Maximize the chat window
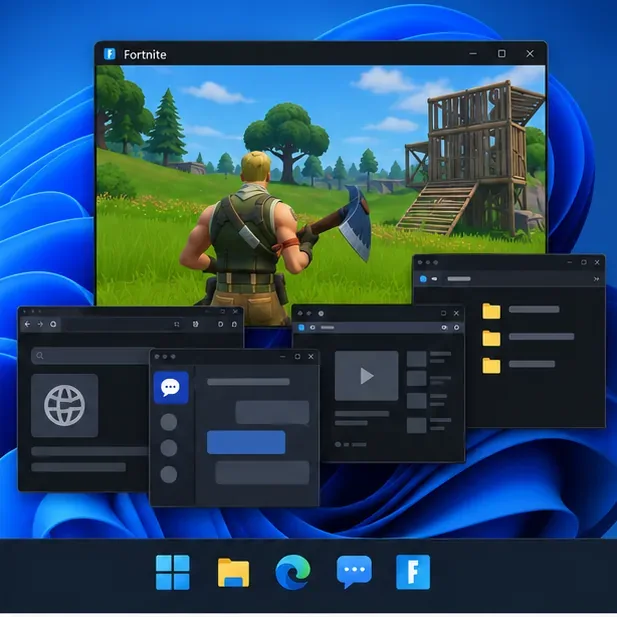The height and width of the screenshot is (617, 617). [297, 357]
